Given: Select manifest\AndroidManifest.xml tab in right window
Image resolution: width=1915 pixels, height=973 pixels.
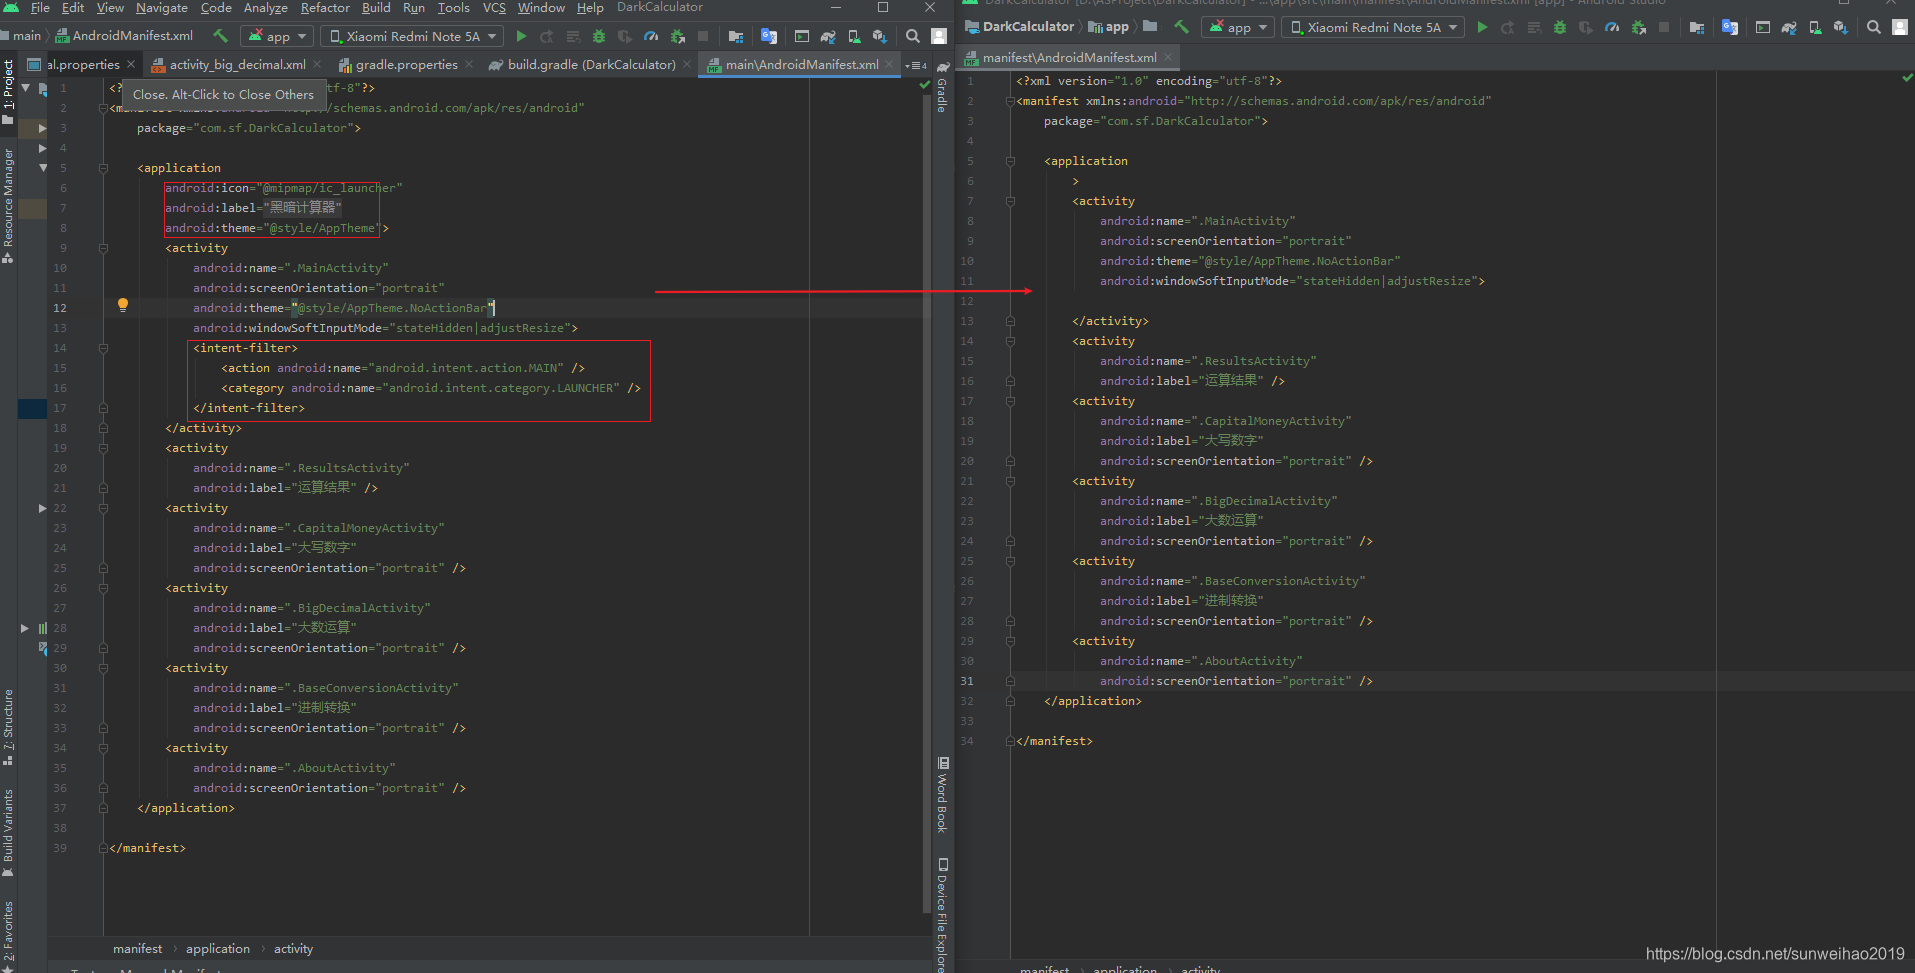Looking at the screenshot, I should 1069,58.
